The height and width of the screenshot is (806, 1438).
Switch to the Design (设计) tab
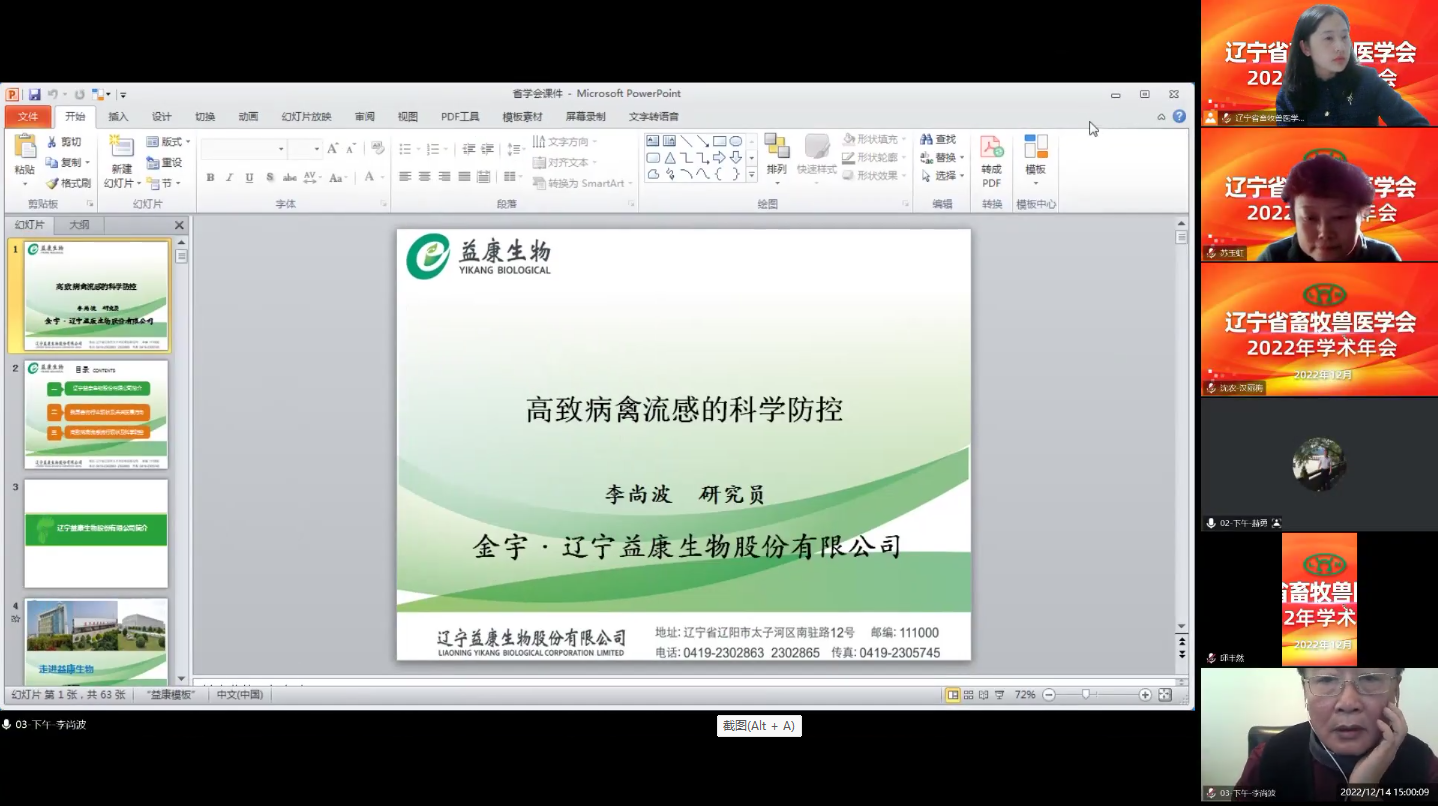[162, 117]
